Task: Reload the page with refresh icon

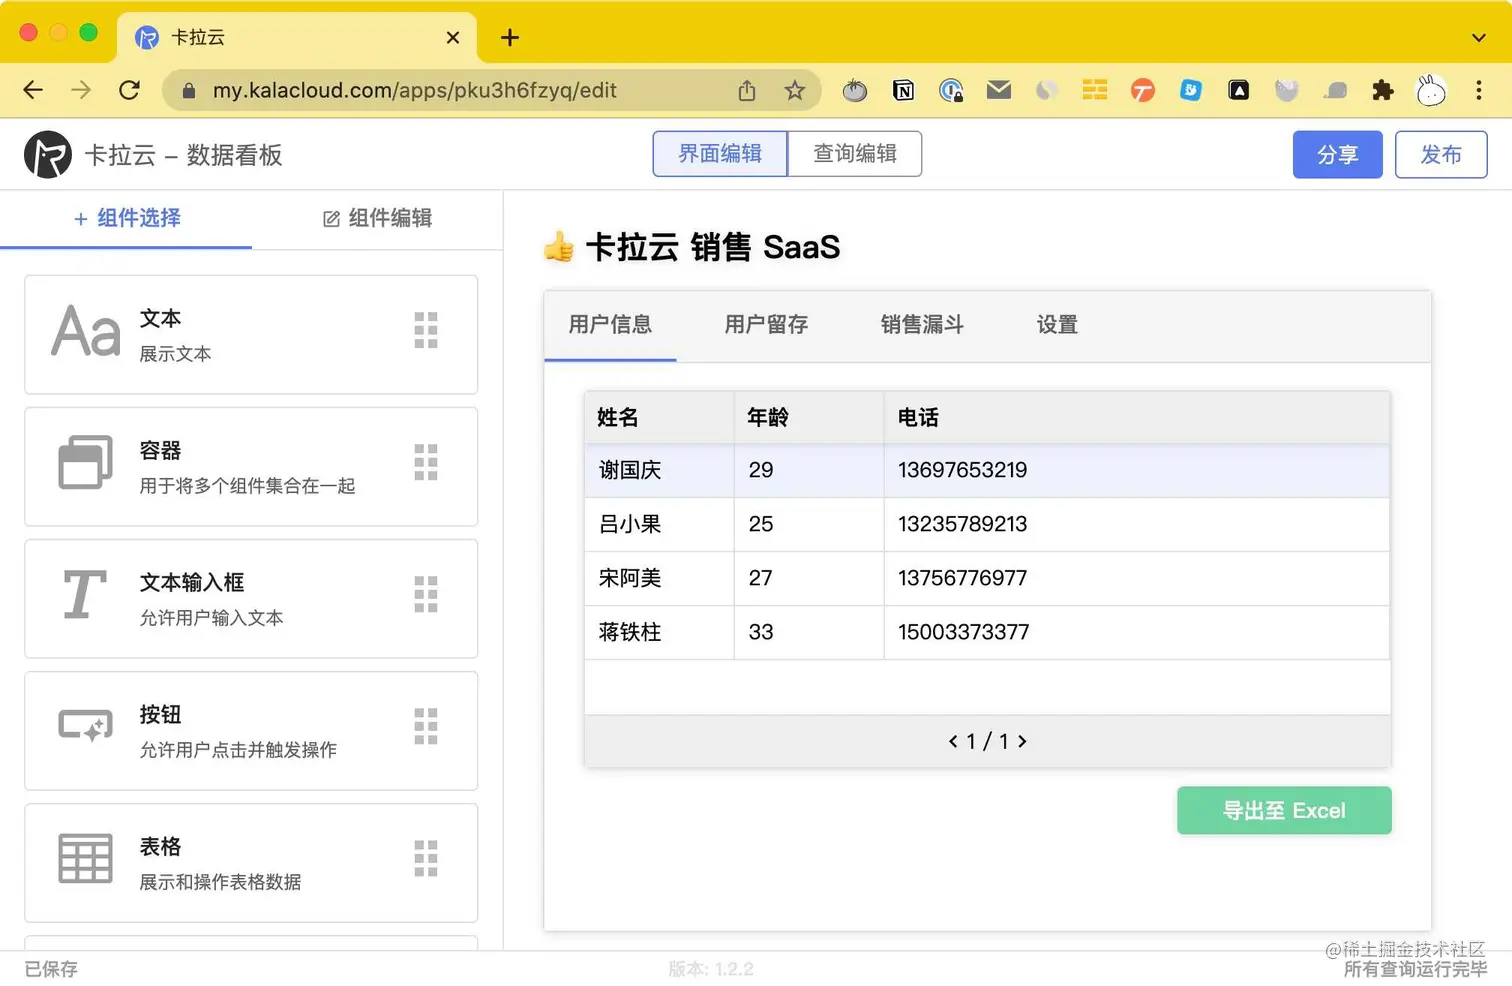Action: [129, 90]
